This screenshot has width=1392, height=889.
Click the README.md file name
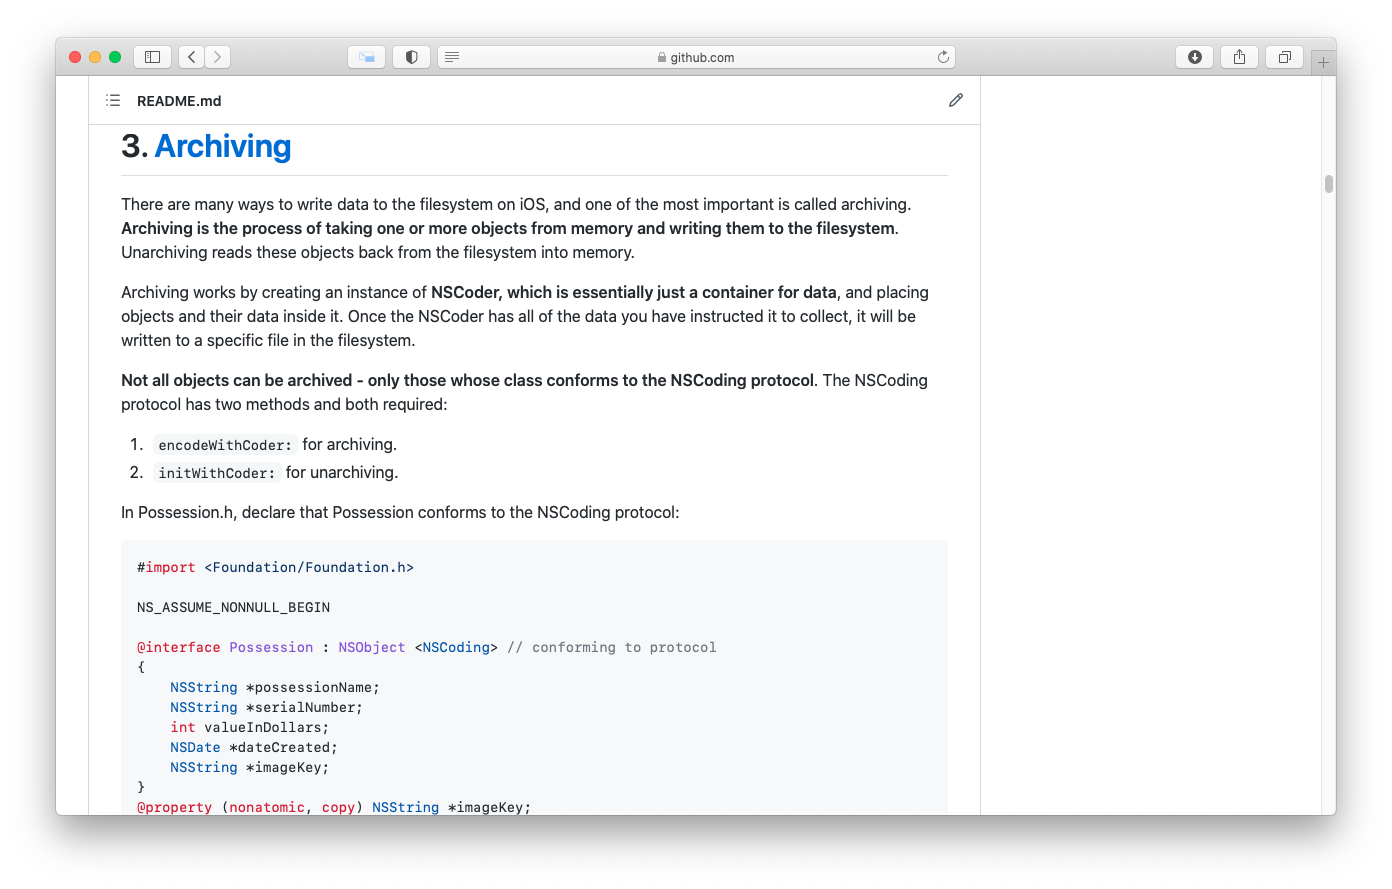tap(179, 101)
